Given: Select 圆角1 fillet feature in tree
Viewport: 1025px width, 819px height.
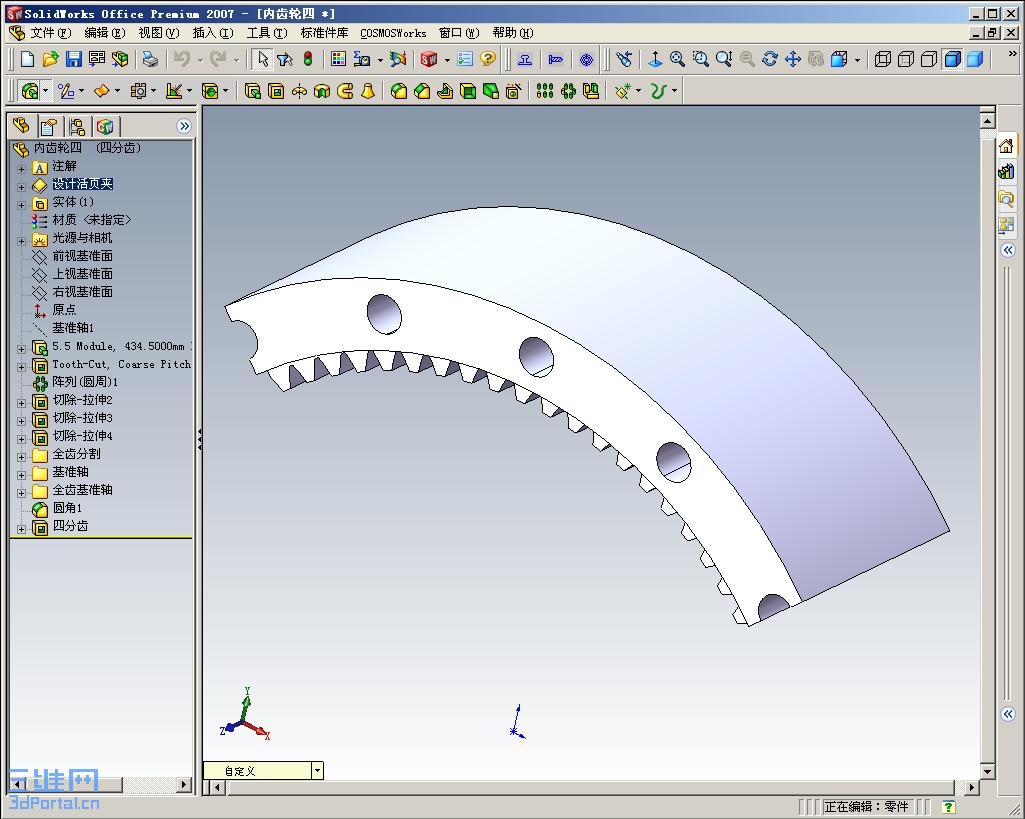Looking at the screenshot, I should [67, 508].
